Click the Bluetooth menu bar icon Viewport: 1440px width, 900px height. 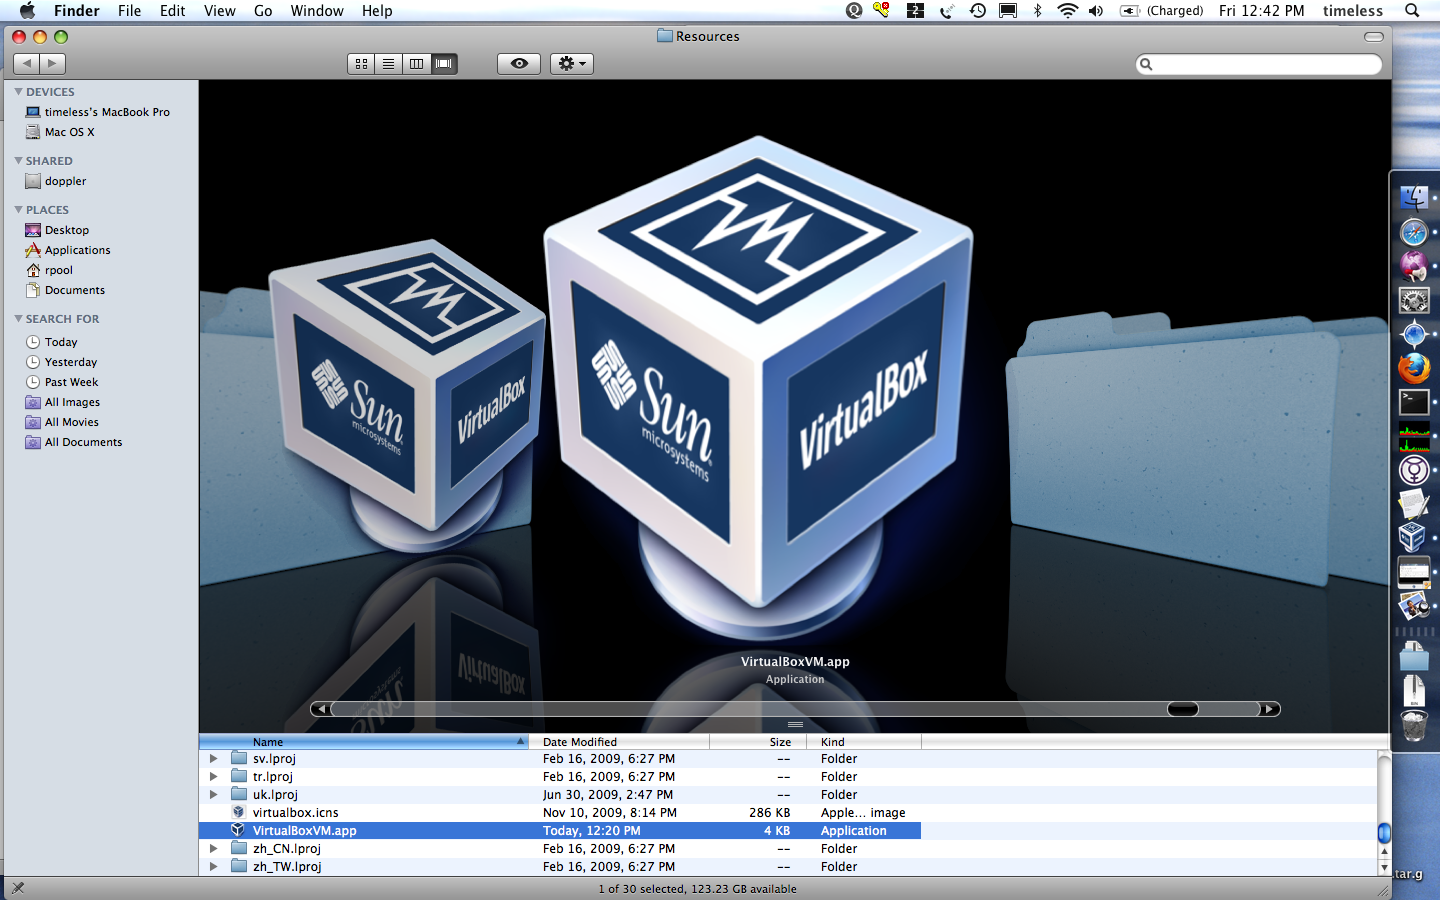[x=1037, y=11]
